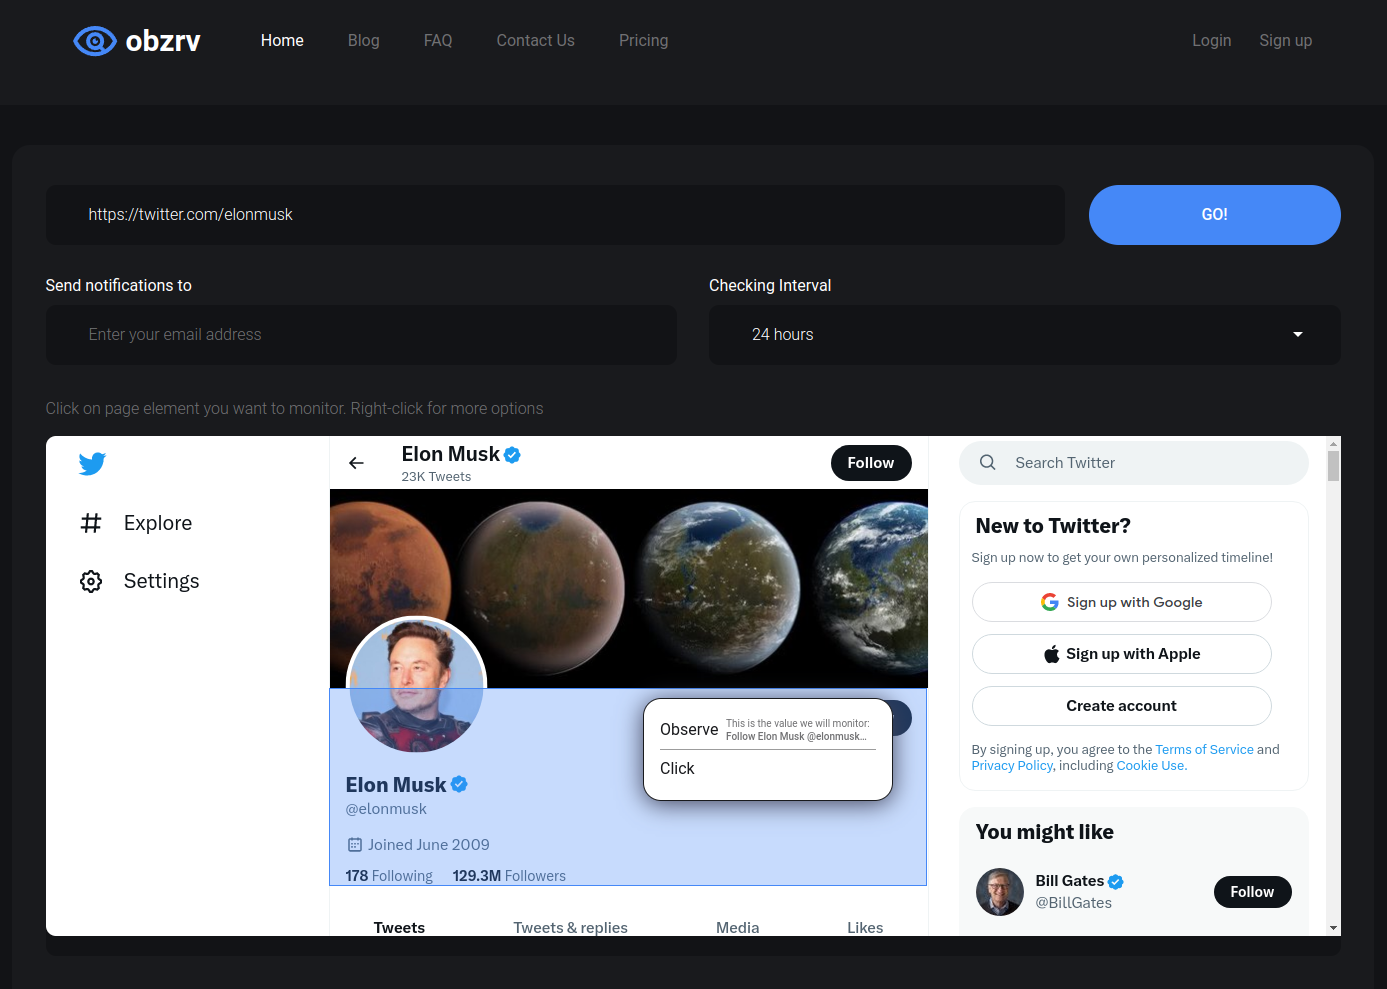Viewport: 1387px width, 989px height.
Task: Open the Pricing page
Action: [x=644, y=41]
